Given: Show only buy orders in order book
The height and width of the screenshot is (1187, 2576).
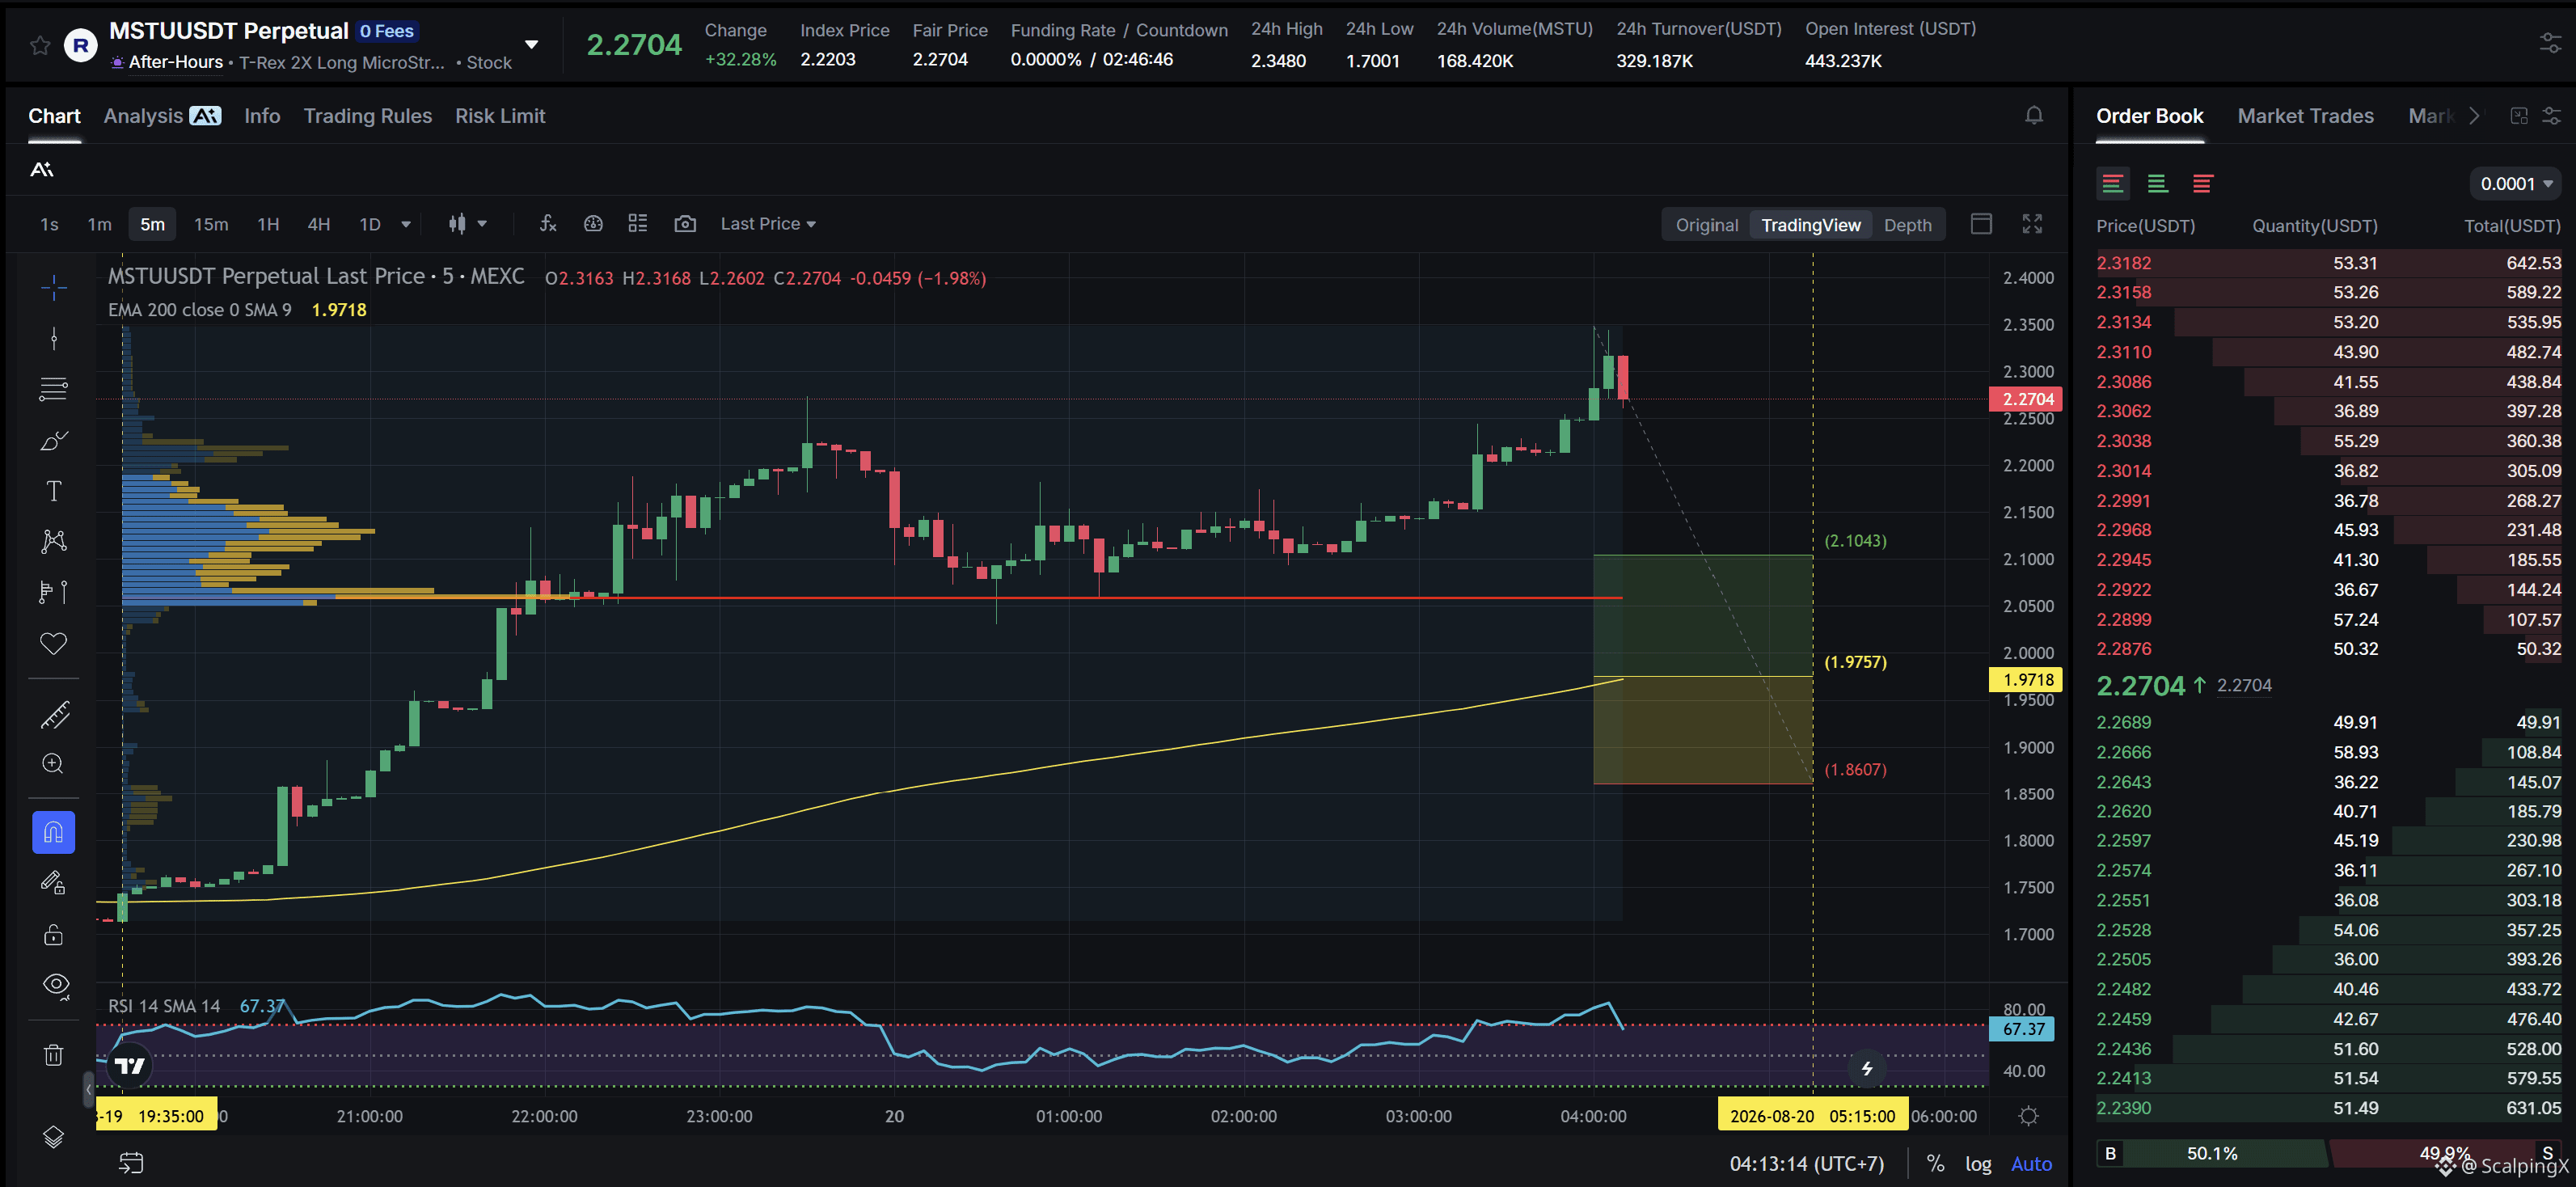Looking at the screenshot, I should point(2157,184).
